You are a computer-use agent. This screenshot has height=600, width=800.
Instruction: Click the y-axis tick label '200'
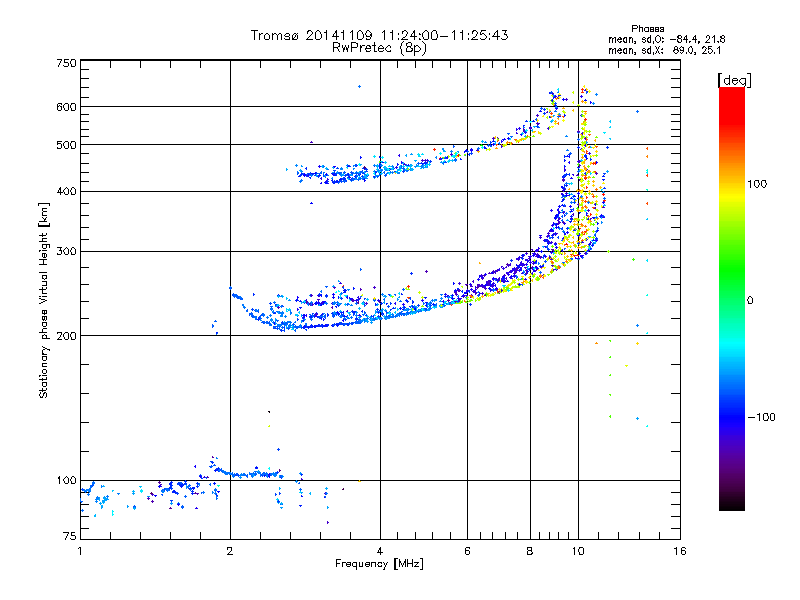[66, 336]
